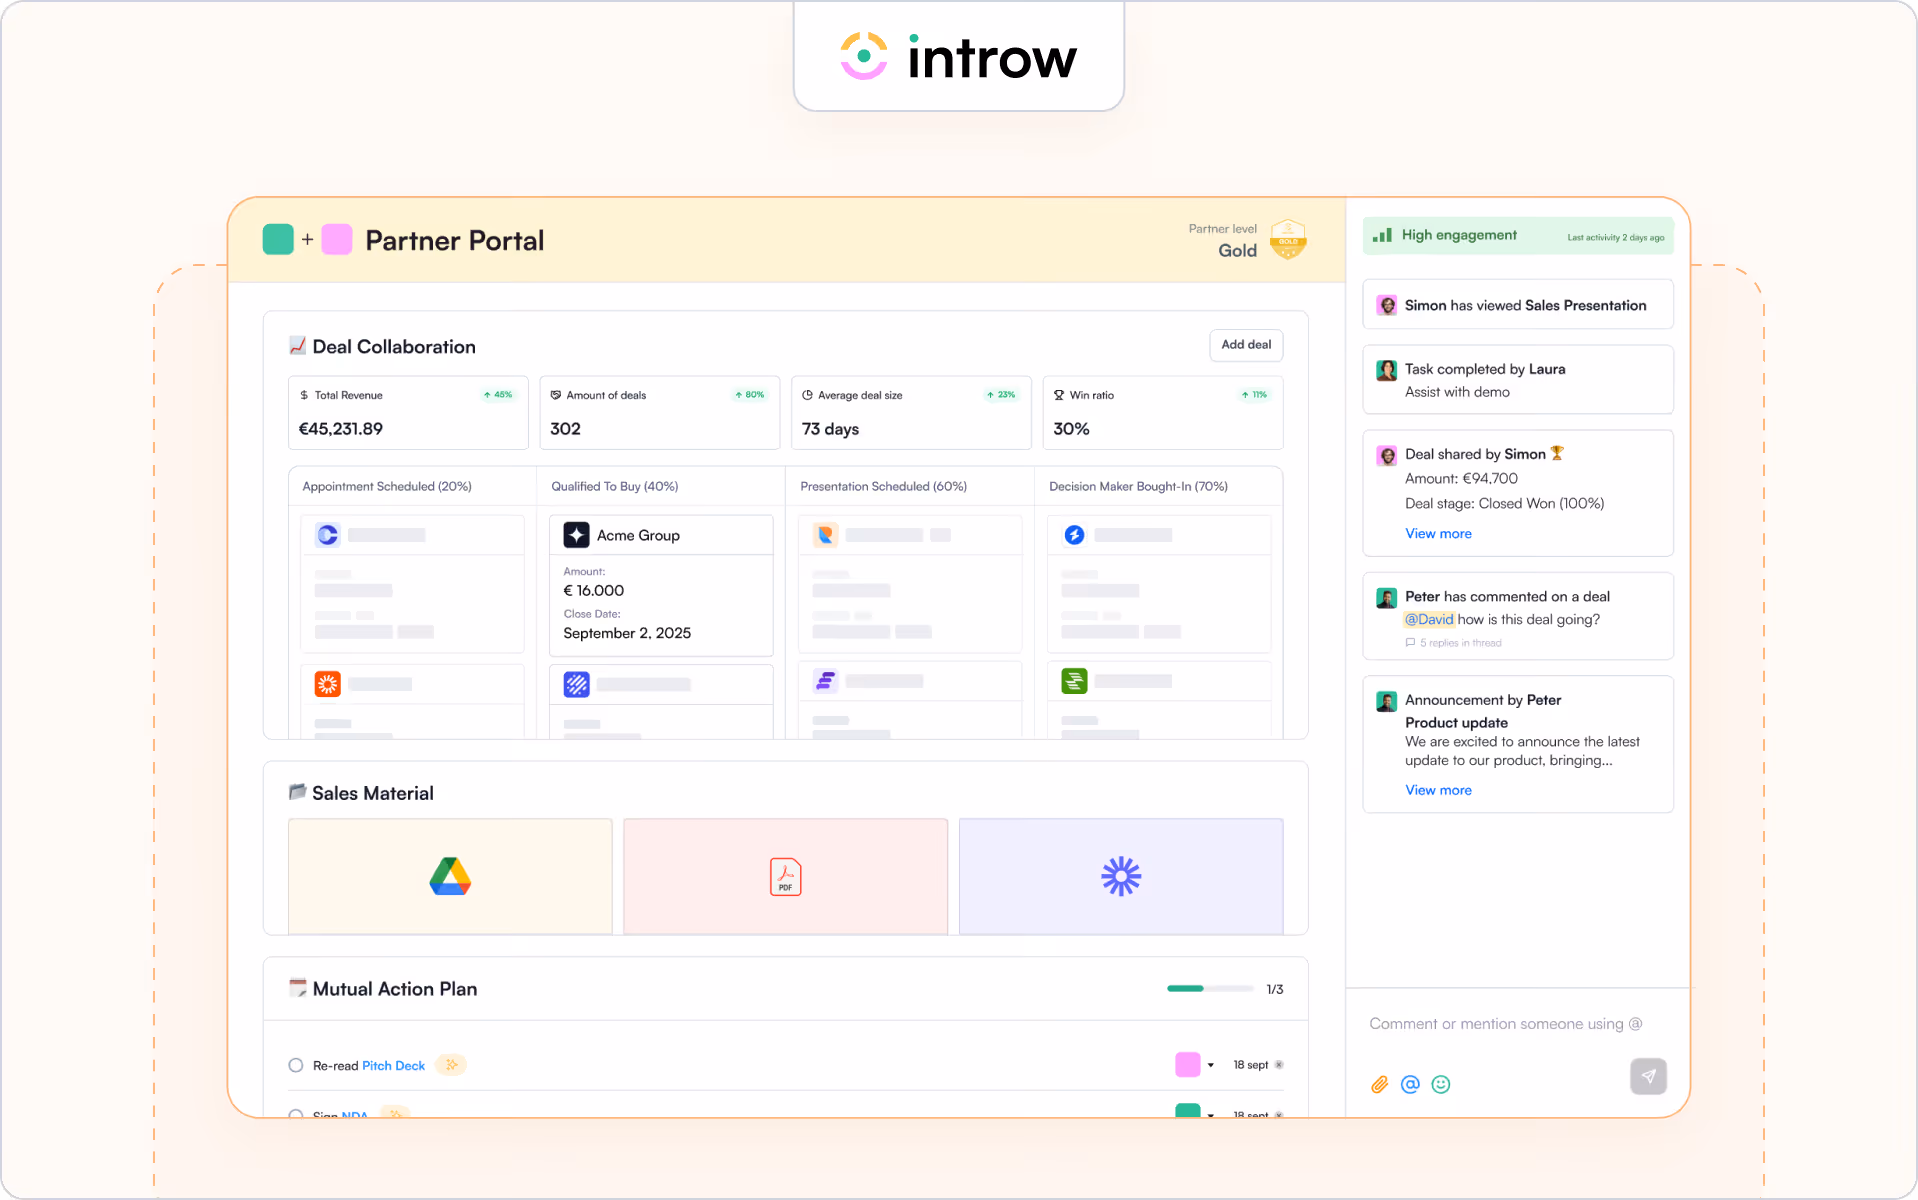Viewport: 1918px width, 1200px height.
Task: Click the blue starburst app icon
Action: click(1121, 876)
